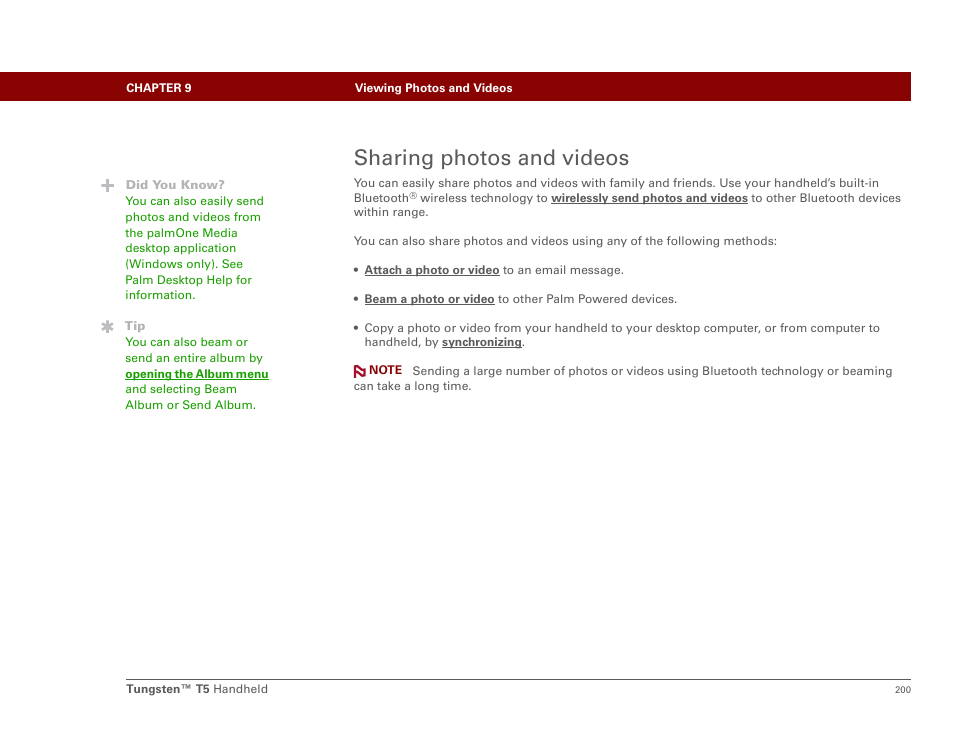
Task: Click 'the palmOne Media' sidebar line
Action: click(181, 233)
